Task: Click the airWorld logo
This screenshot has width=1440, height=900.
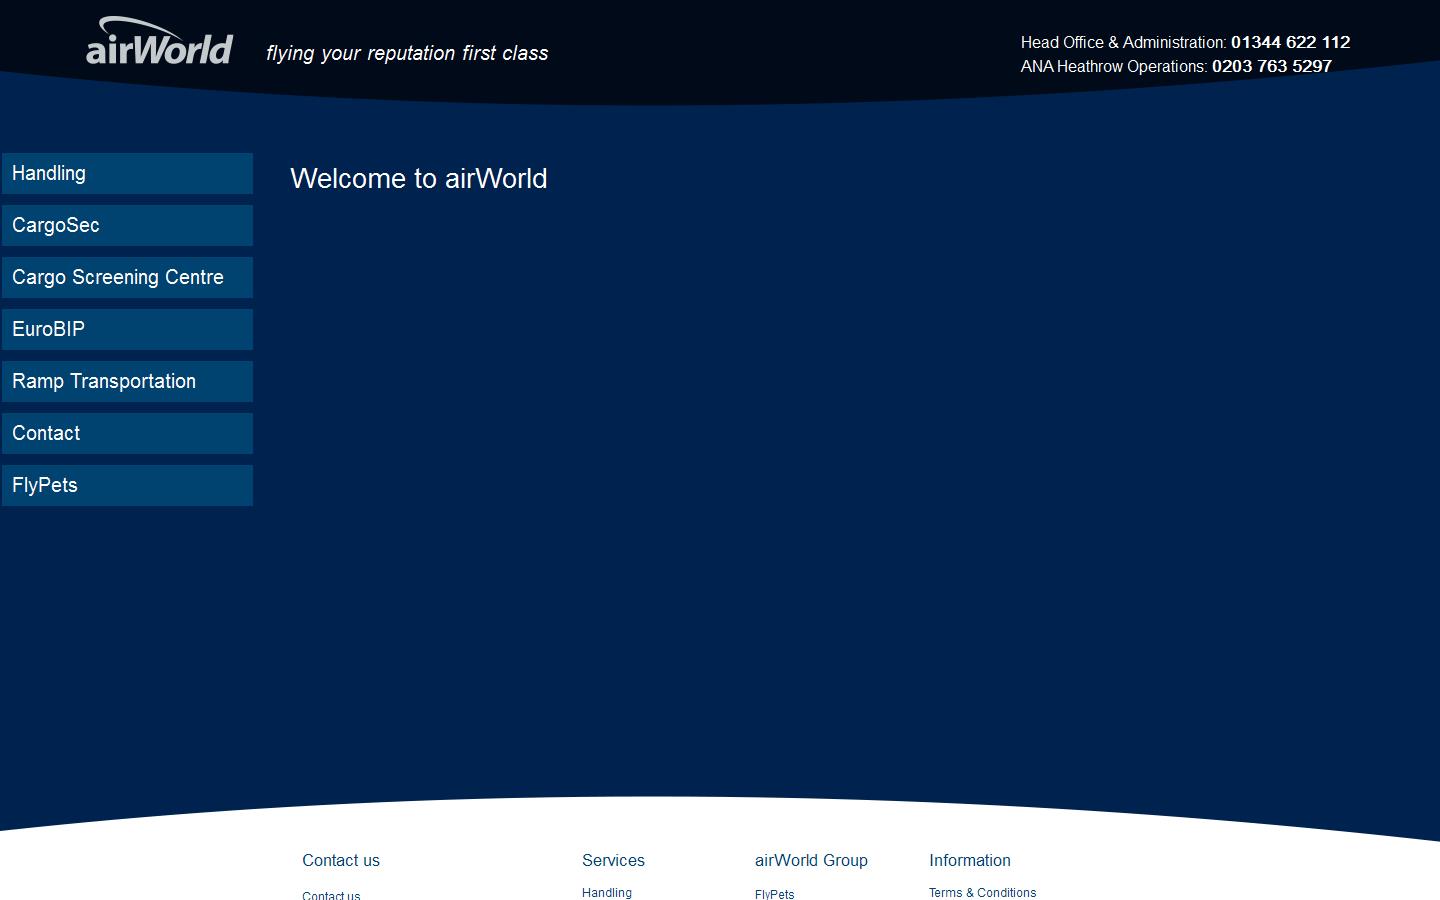Action: (x=158, y=40)
